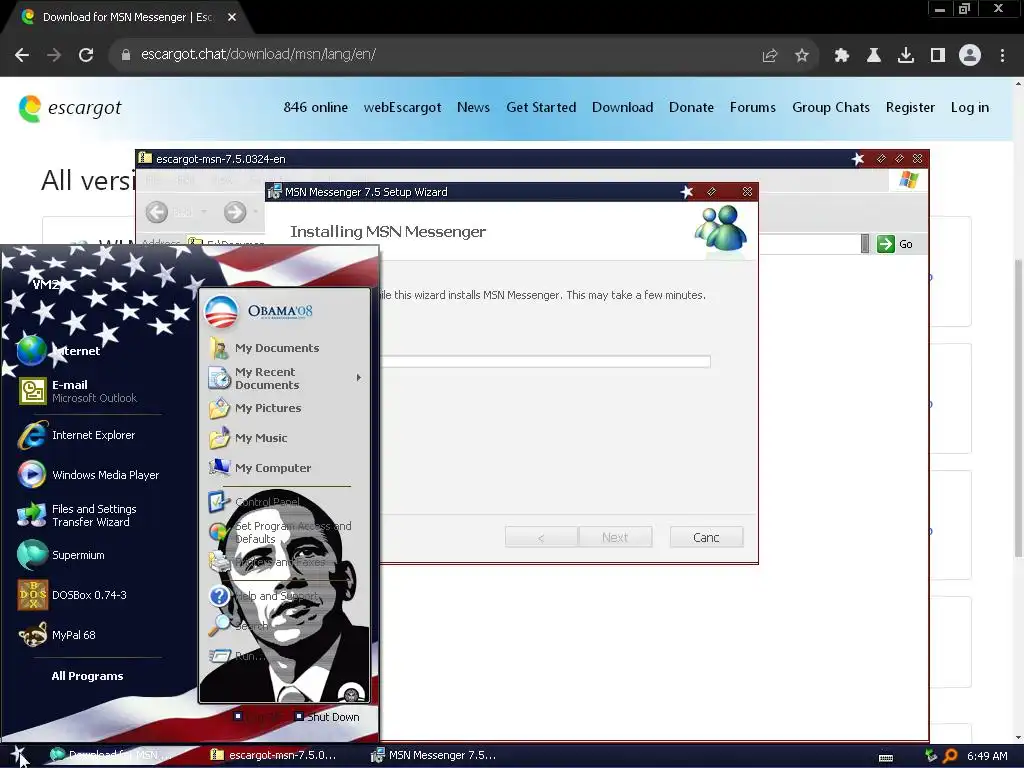Image resolution: width=1024 pixels, height=768 pixels.
Task: Switch to Download for MSN taskbar item
Action: 110,755
